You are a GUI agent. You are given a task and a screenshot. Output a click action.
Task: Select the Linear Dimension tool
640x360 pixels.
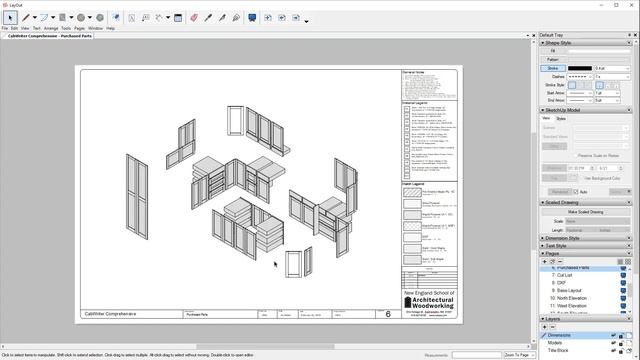(x=159, y=18)
